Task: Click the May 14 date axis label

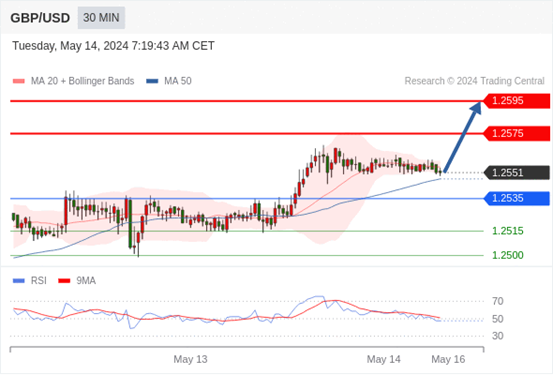Action: (384, 359)
